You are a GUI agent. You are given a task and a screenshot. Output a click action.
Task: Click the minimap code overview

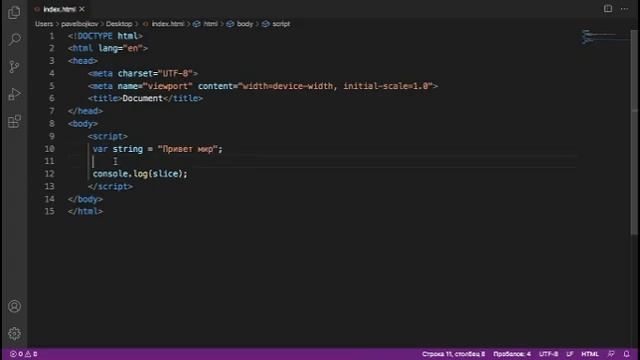tap(605, 38)
